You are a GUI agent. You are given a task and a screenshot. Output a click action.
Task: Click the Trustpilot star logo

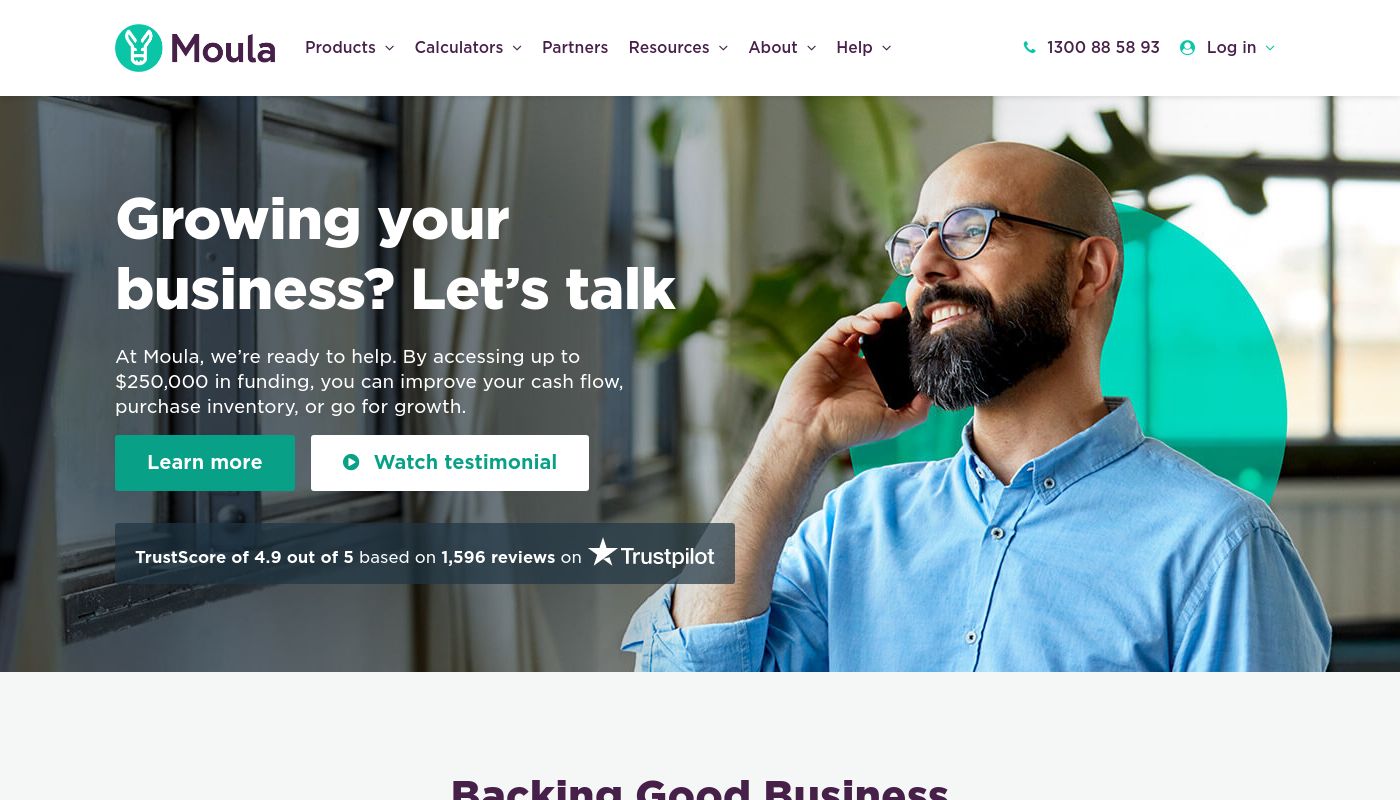tap(602, 552)
